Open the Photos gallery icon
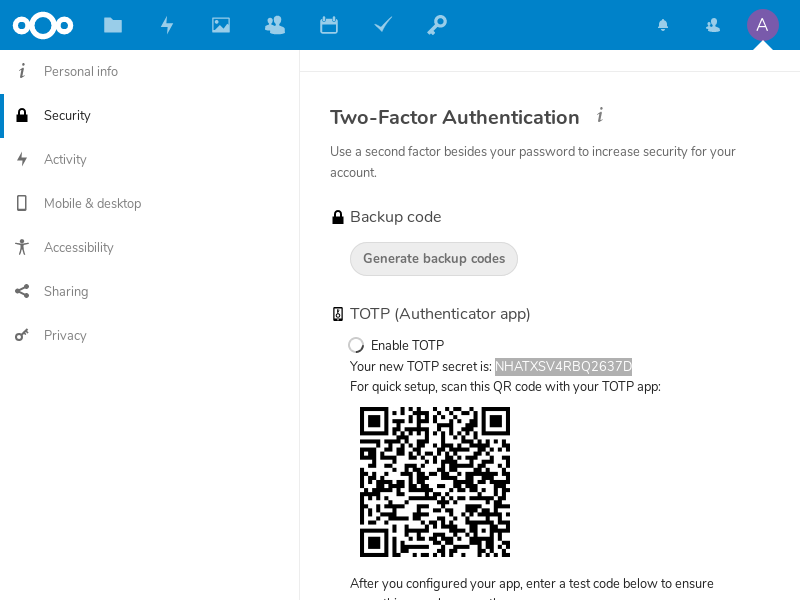This screenshot has height=600, width=800. tap(221, 25)
